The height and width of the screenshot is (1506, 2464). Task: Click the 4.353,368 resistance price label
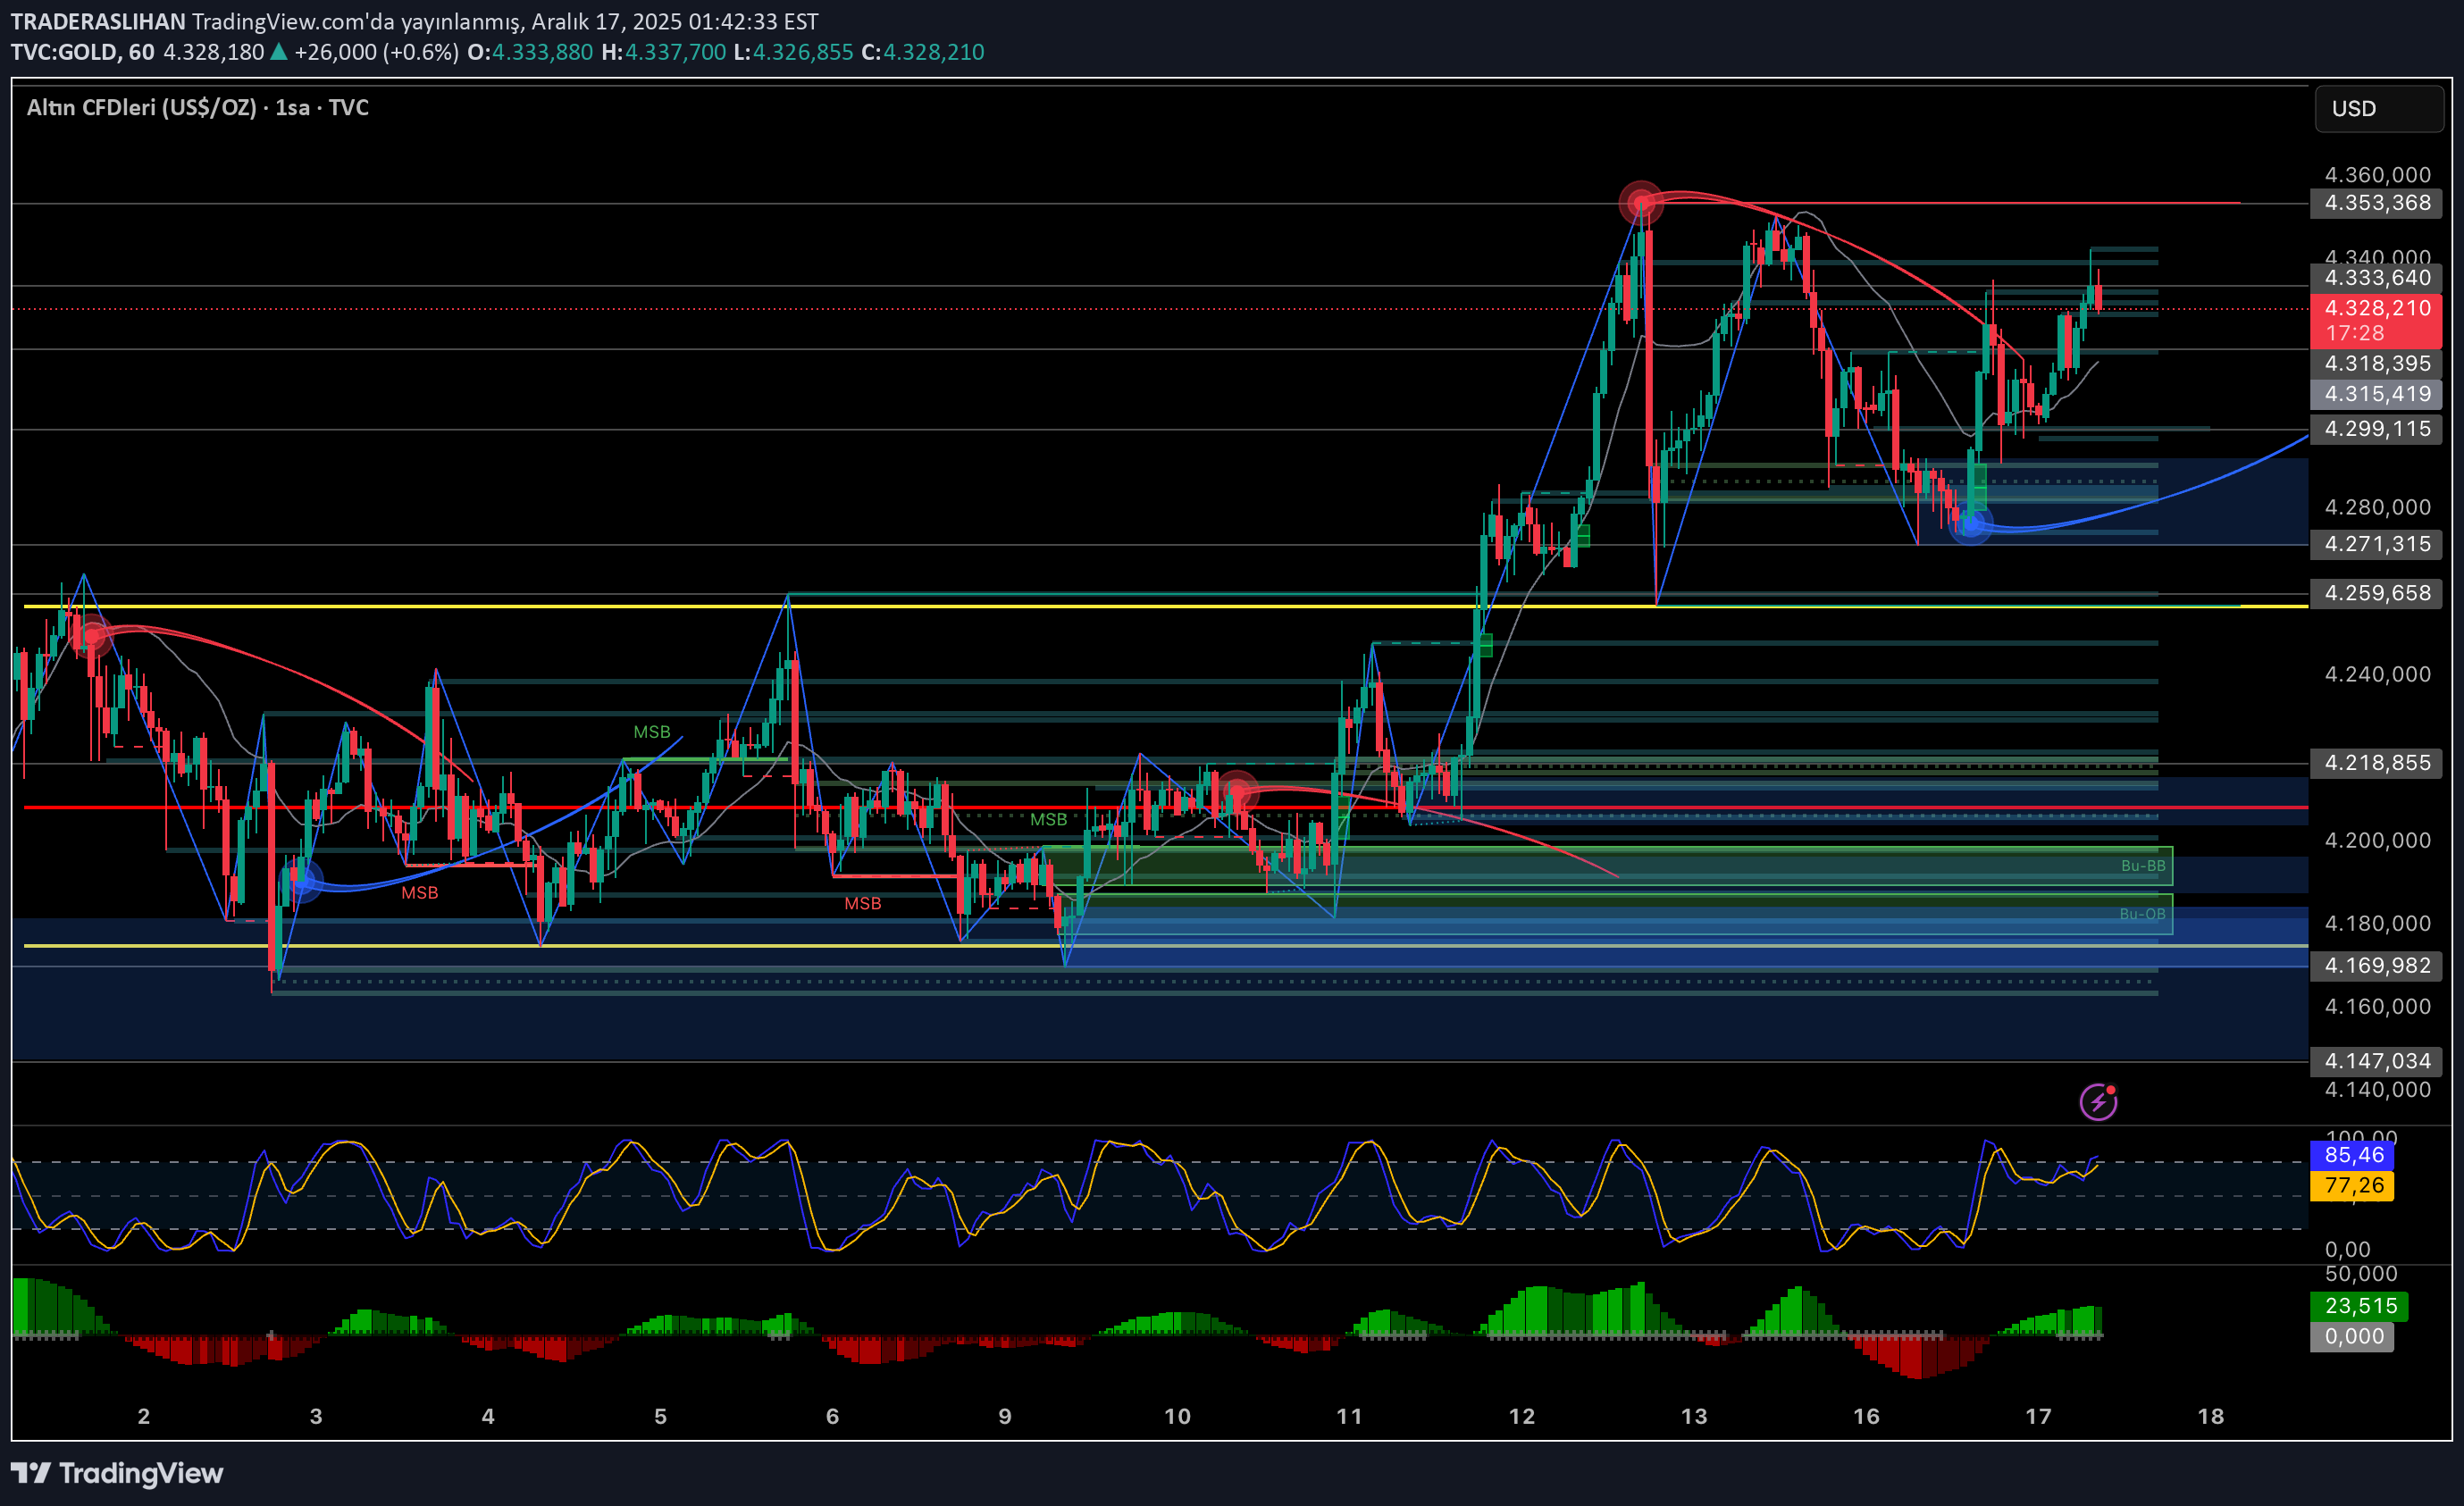point(2376,203)
